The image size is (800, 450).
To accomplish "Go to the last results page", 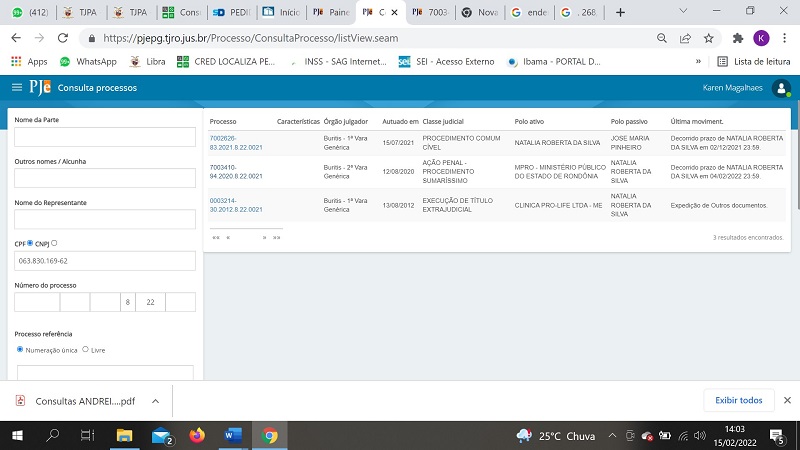I will pos(276,238).
